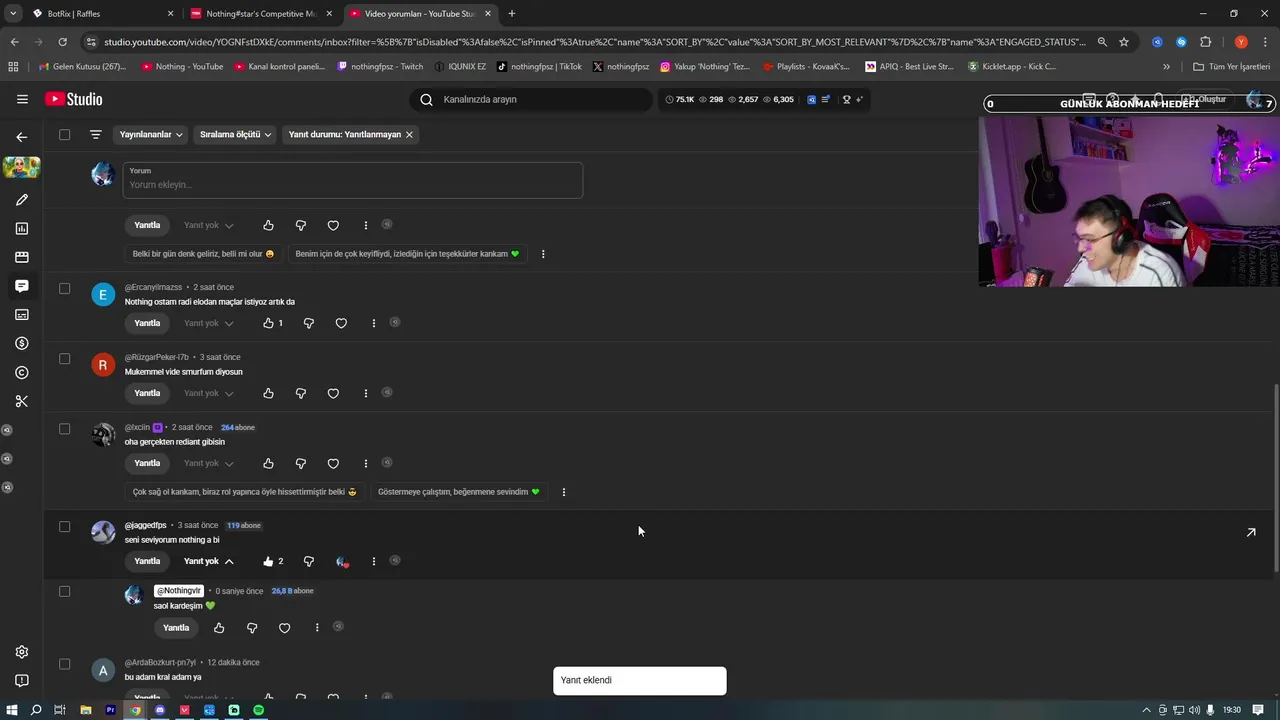1280x720 pixels.
Task: Select the @Ercanyilmazss comment checkbox
Action: click(65, 288)
